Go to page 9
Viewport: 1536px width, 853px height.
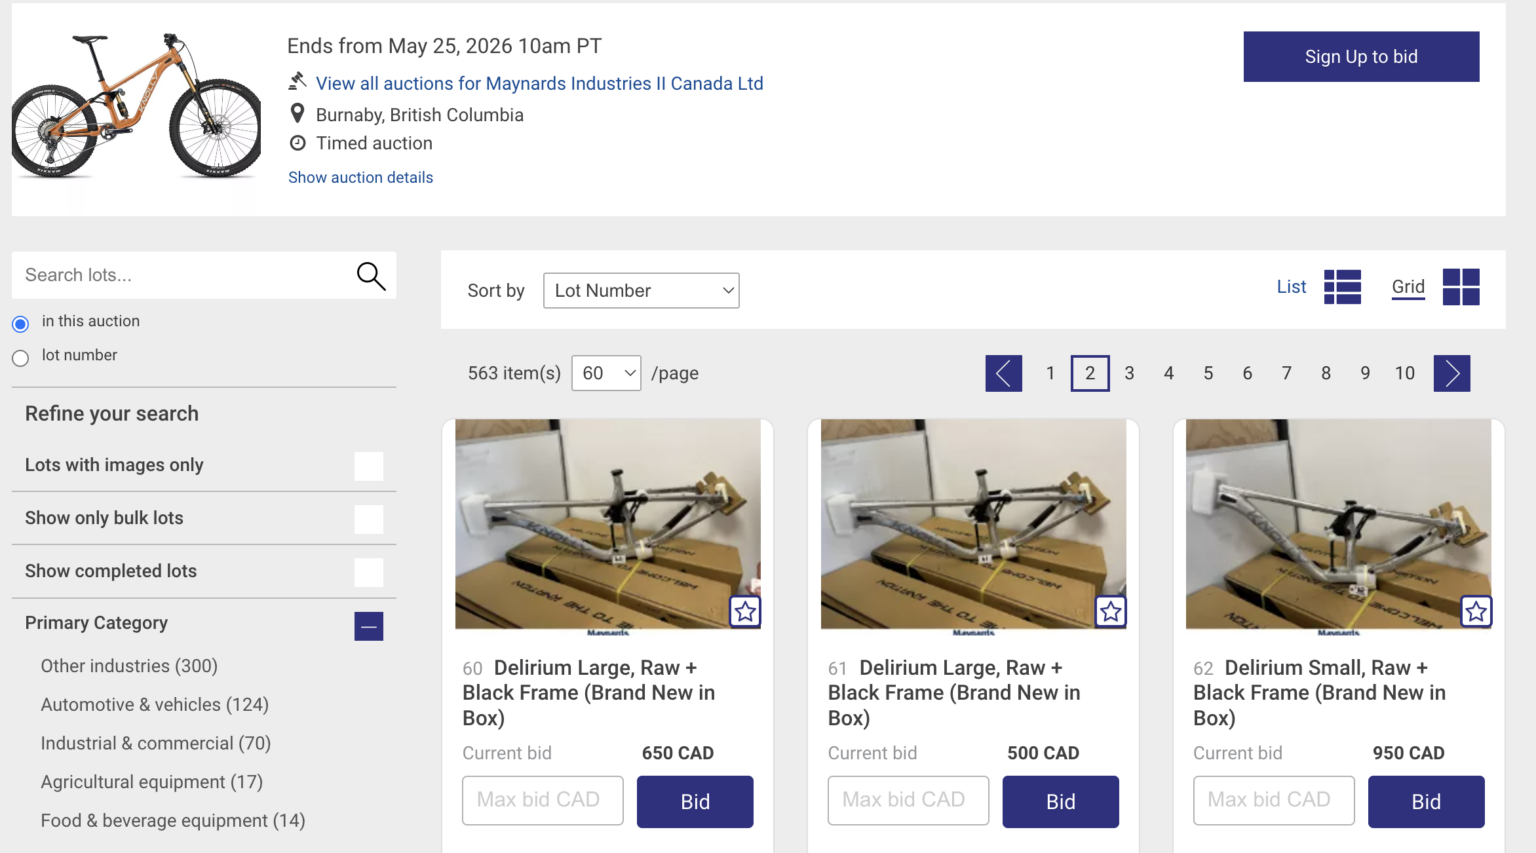(x=1365, y=373)
